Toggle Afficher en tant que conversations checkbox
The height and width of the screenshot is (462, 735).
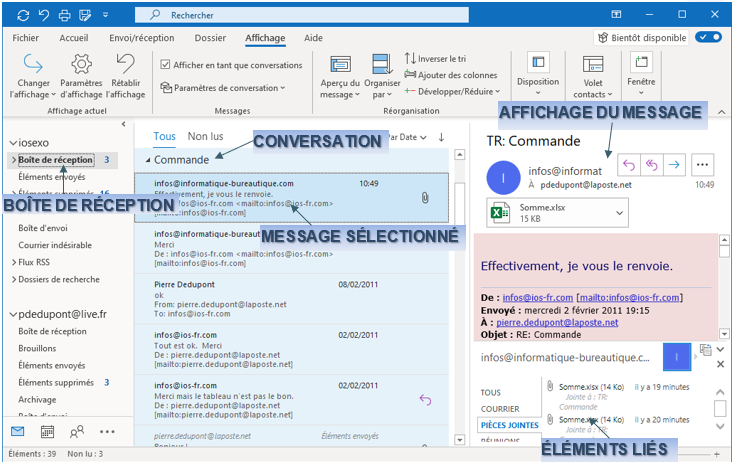165,65
